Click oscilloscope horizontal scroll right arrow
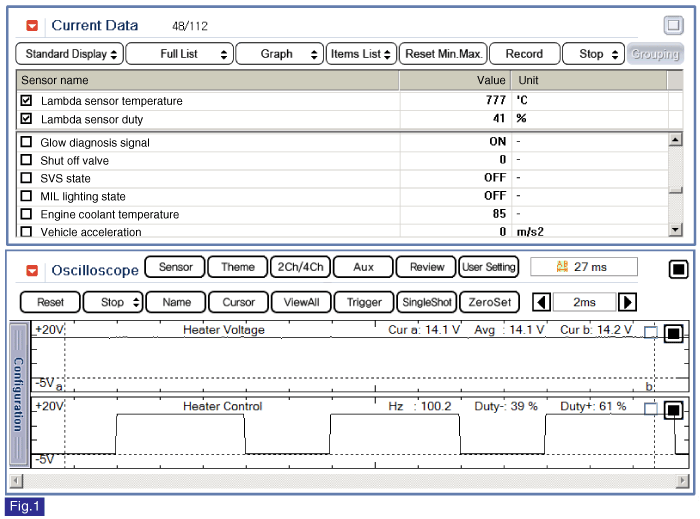 click(682, 481)
